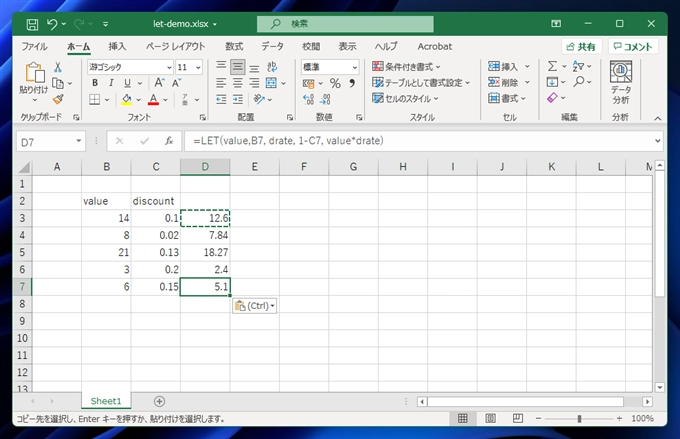The width and height of the screenshot is (680, 439).
Task: Click the Accounting number format icon
Action: pos(308,83)
